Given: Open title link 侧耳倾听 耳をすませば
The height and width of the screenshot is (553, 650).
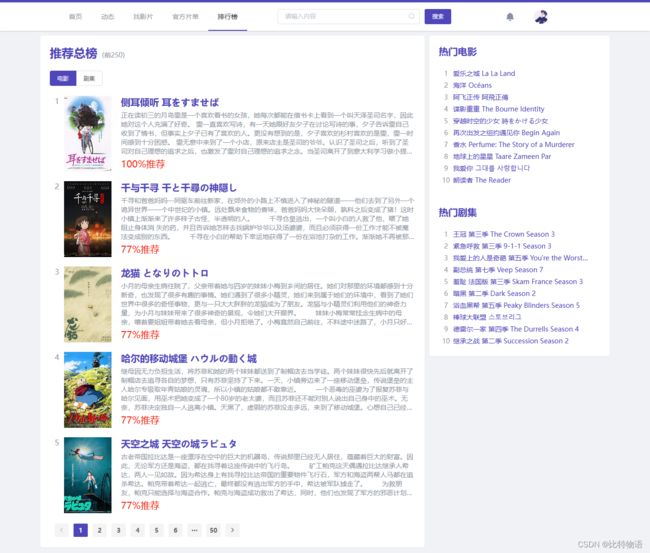Looking at the screenshot, I should pos(170,102).
